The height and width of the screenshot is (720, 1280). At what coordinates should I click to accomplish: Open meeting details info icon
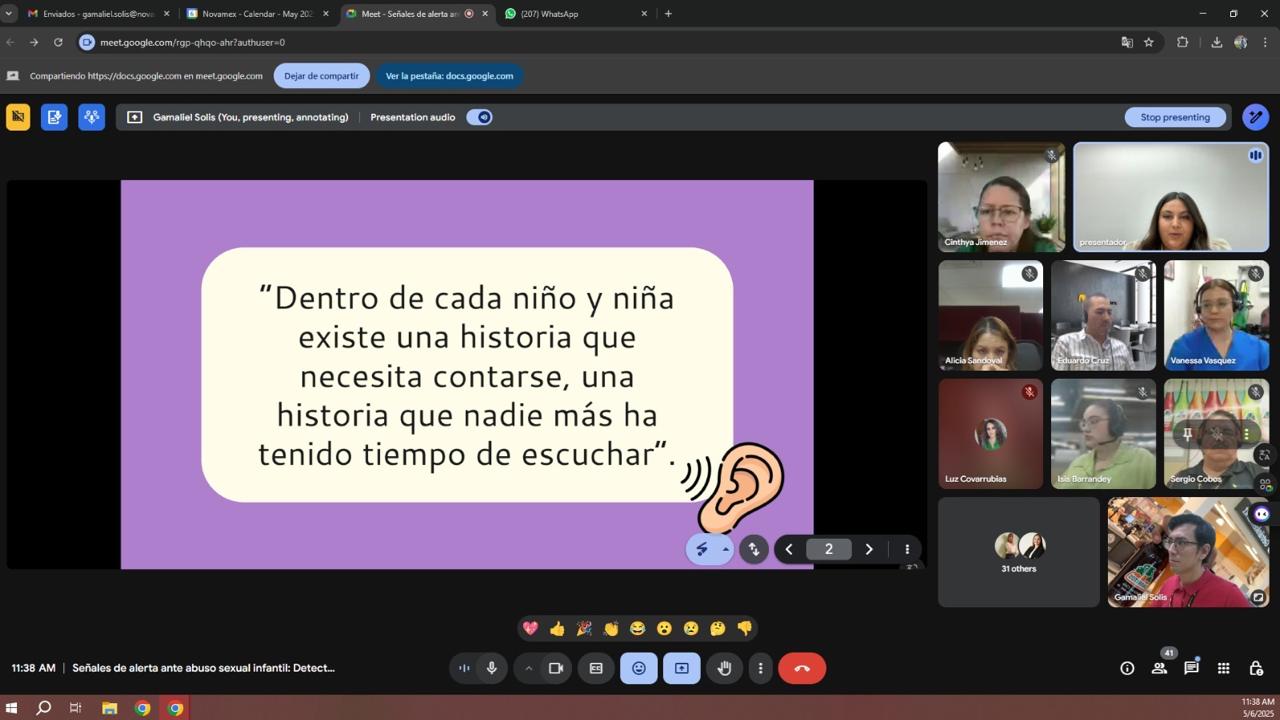[x=1127, y=668]
